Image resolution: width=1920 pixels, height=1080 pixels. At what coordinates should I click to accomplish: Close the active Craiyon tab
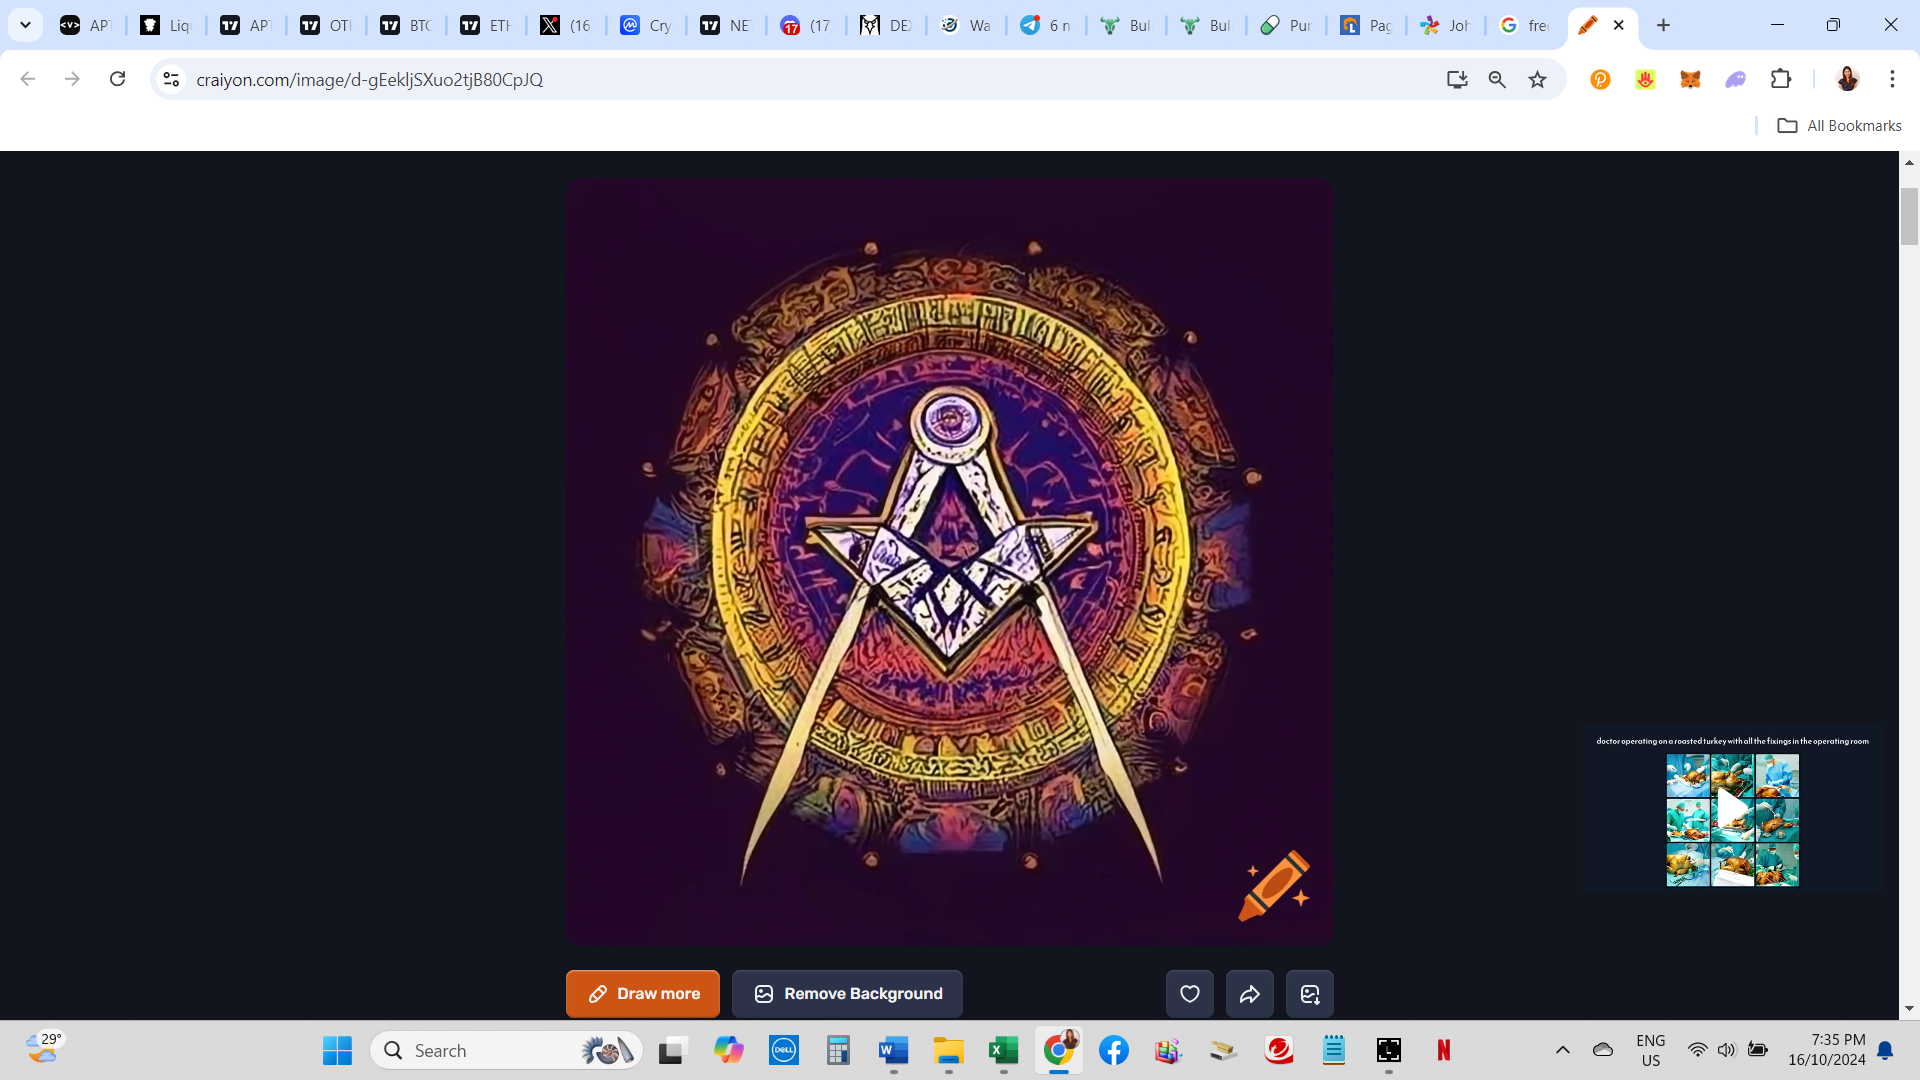[x=1619, y=25]
